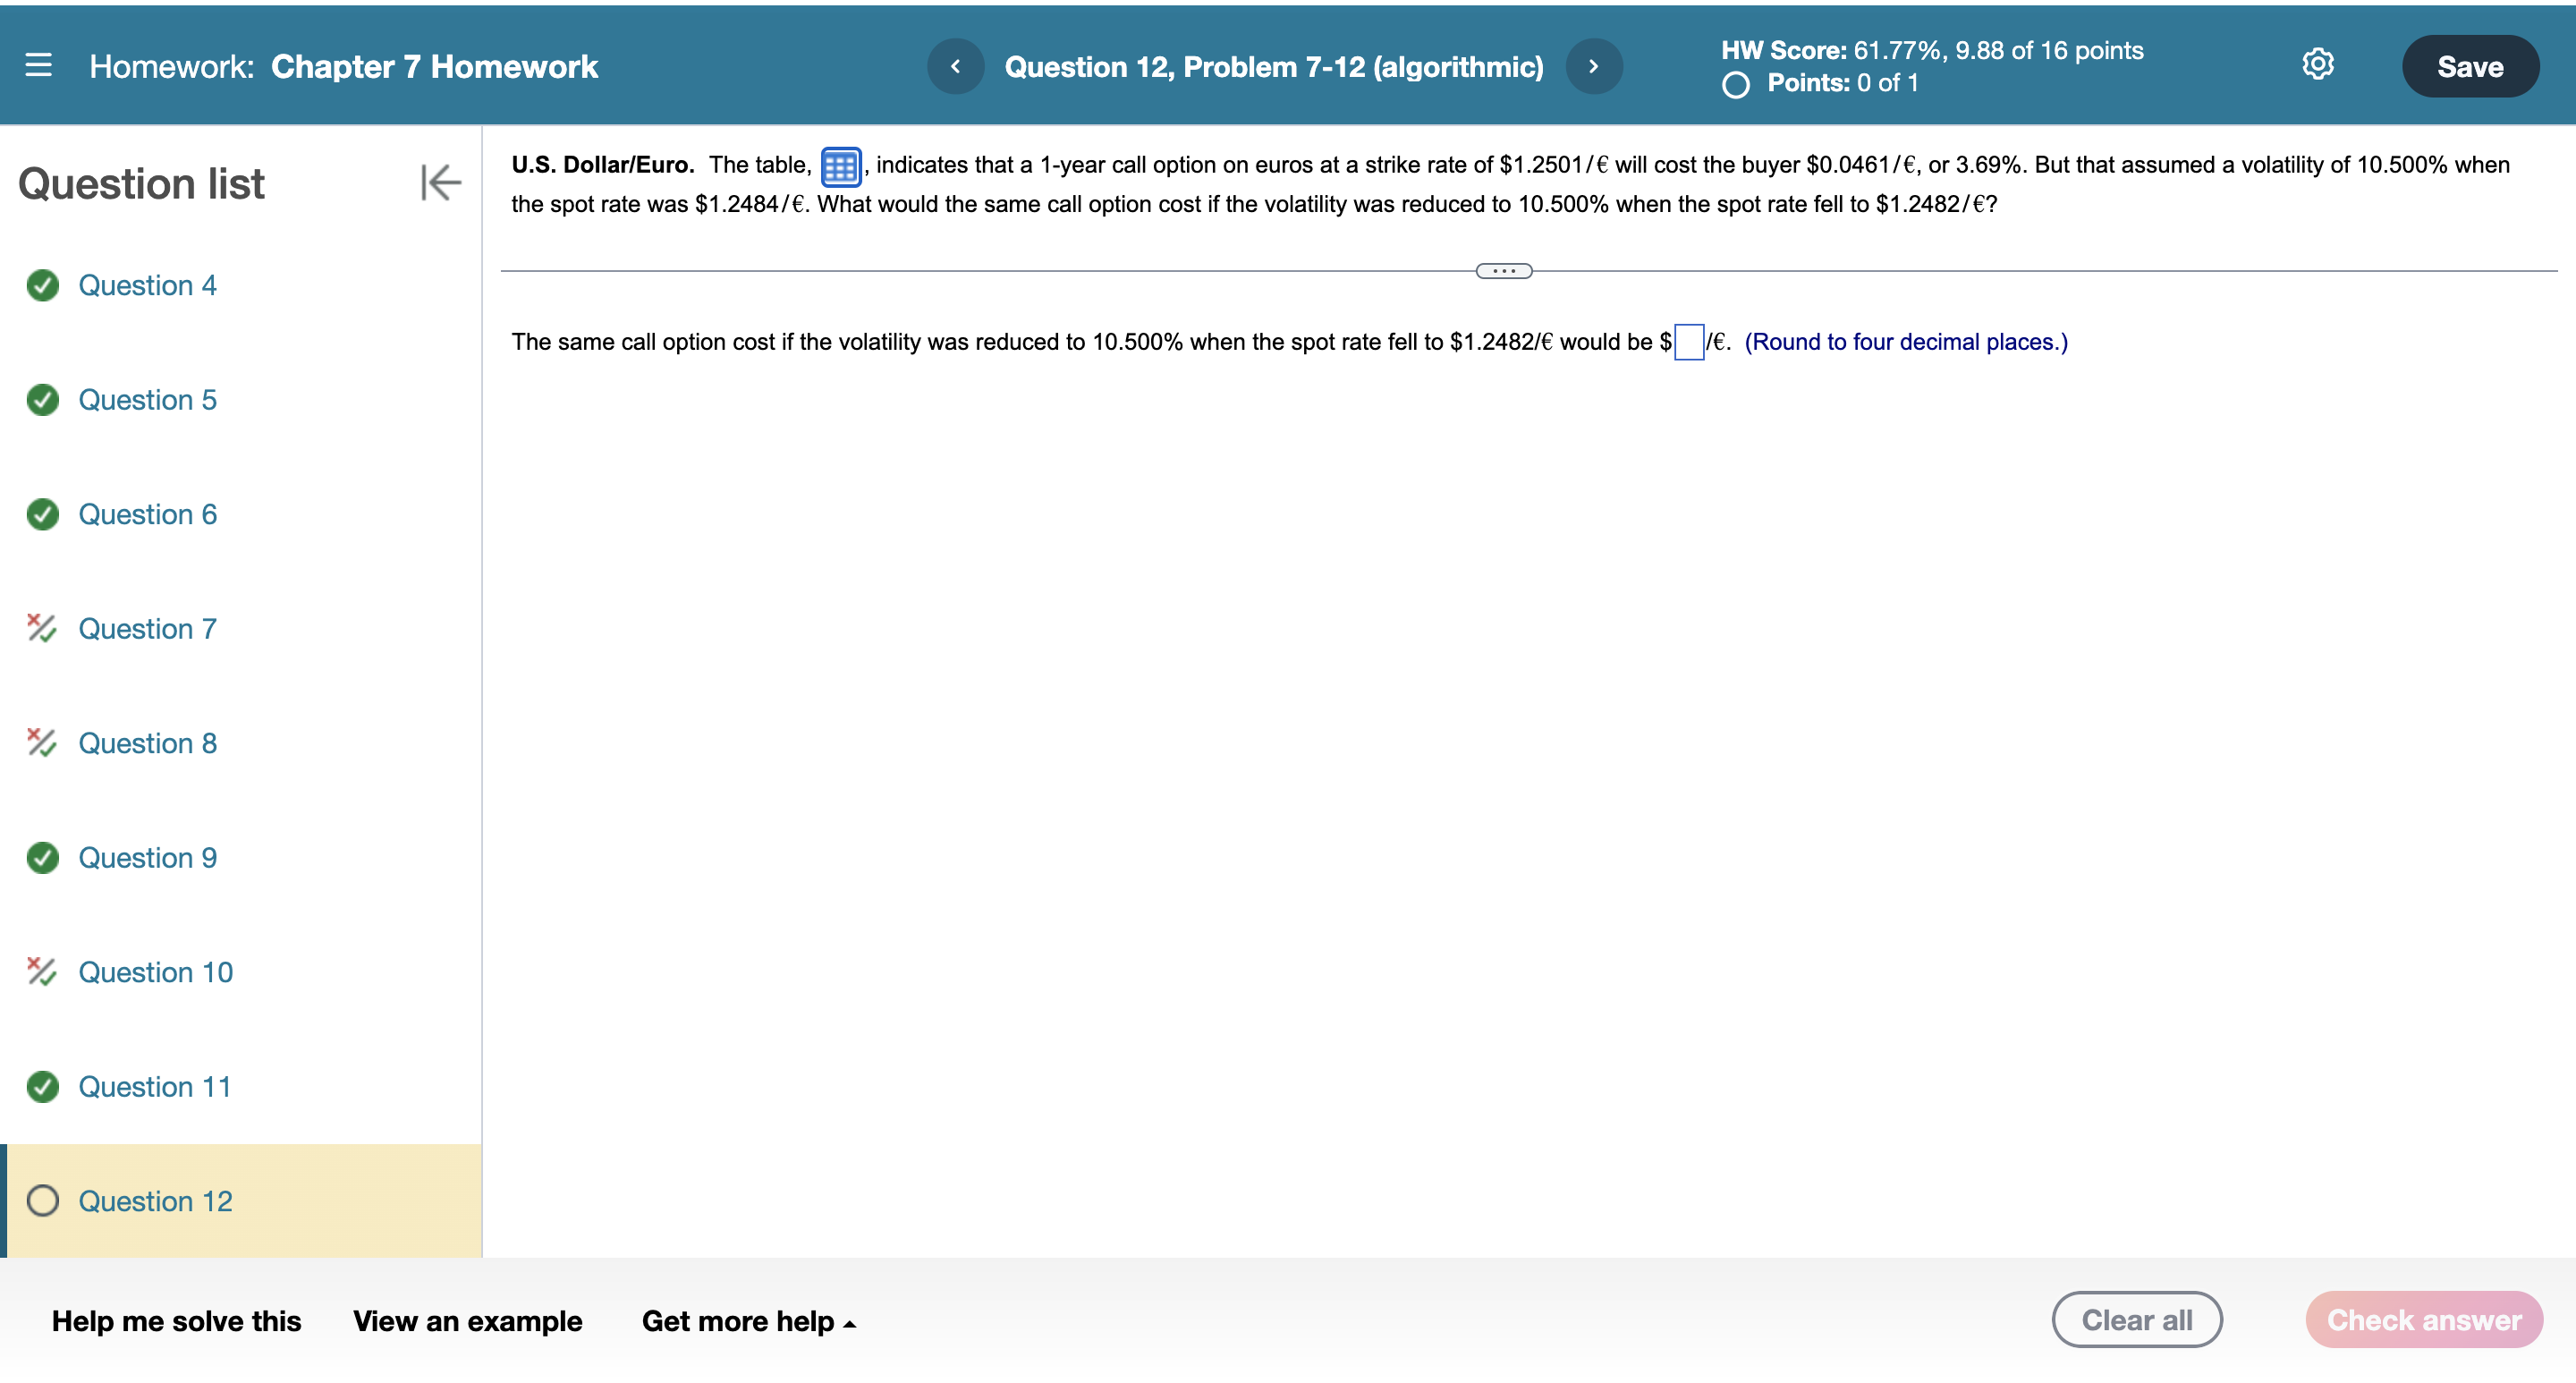This screenshot has width=2576, height=1383.
Task: Select the Question 12 status circle
Action: tap(43, 1200)
